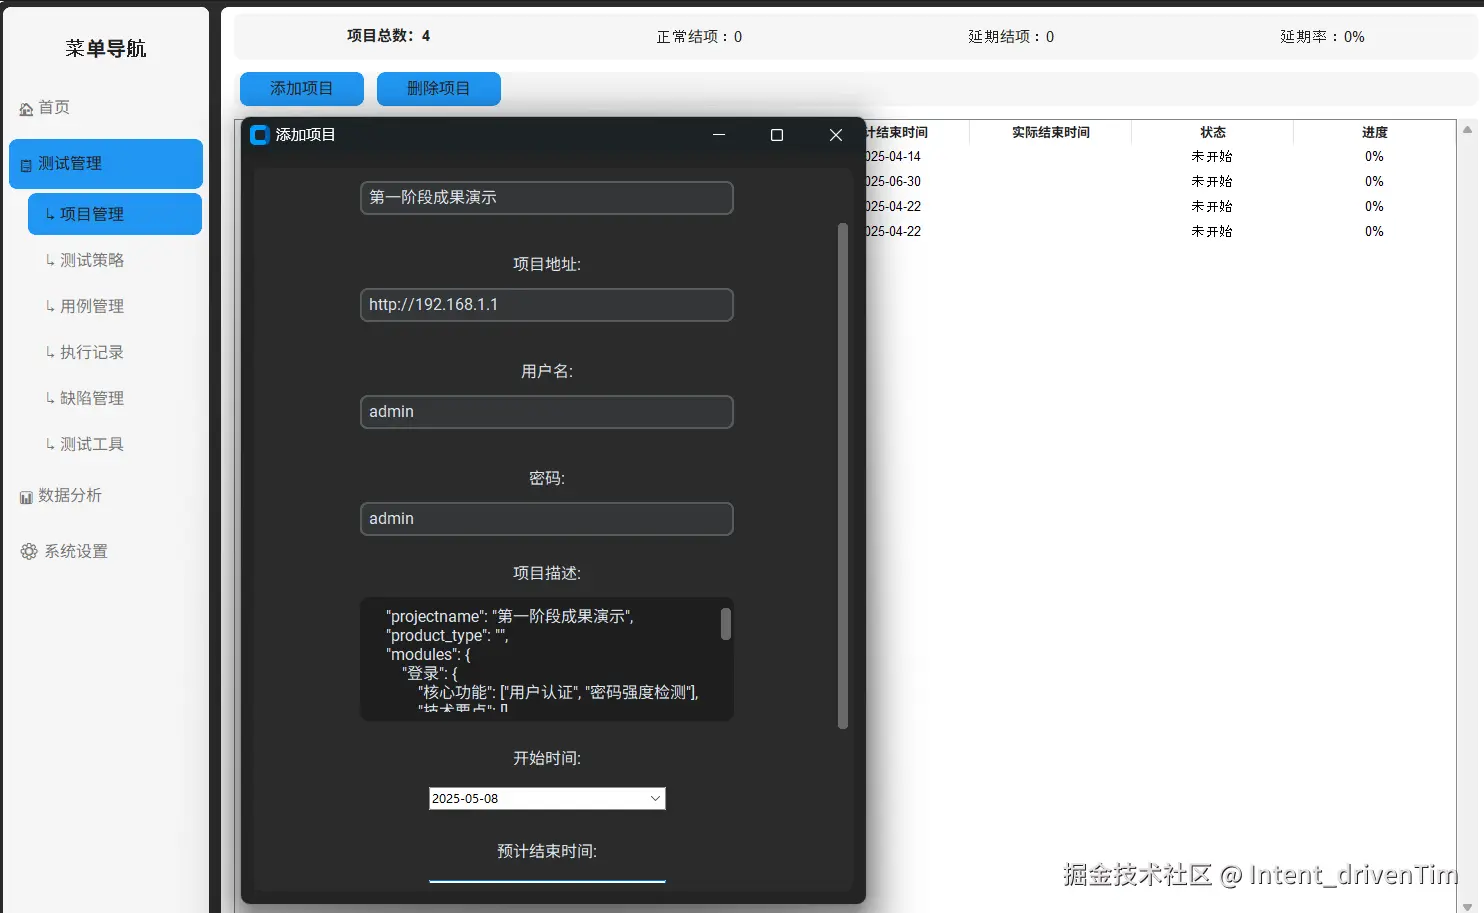
Task: Click the 延期率：0% statistic
Action: tap(1322, 37)
